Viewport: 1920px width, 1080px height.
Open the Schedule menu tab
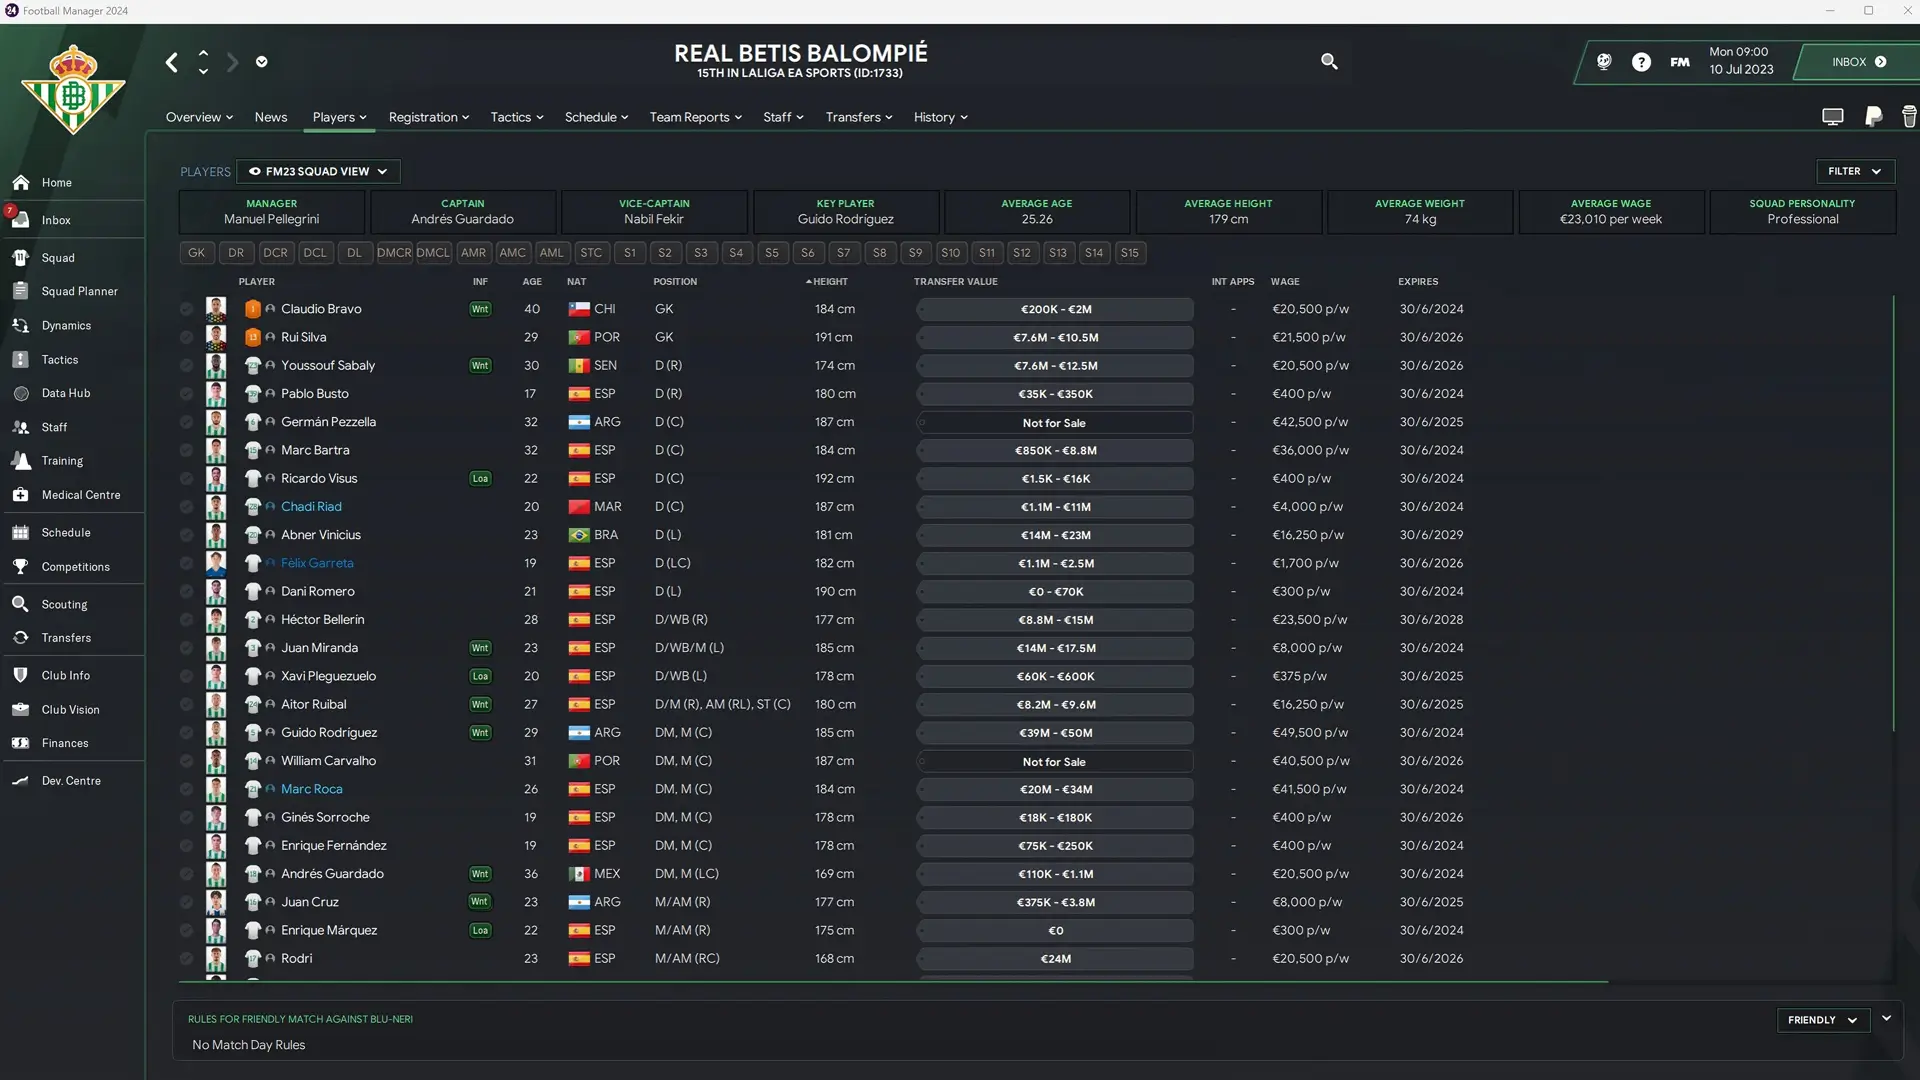pyautogui.click(x=597, y=117)
